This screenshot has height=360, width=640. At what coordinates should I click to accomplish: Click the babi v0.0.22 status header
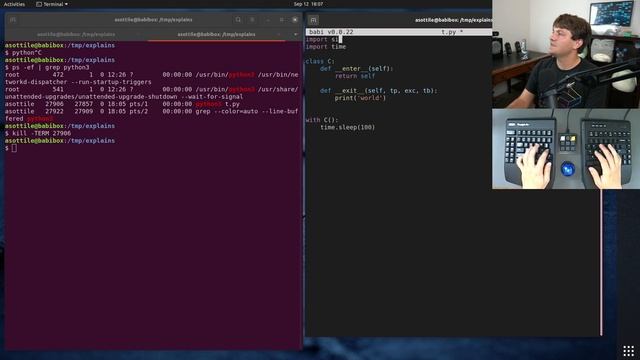(x=331, y=32)
